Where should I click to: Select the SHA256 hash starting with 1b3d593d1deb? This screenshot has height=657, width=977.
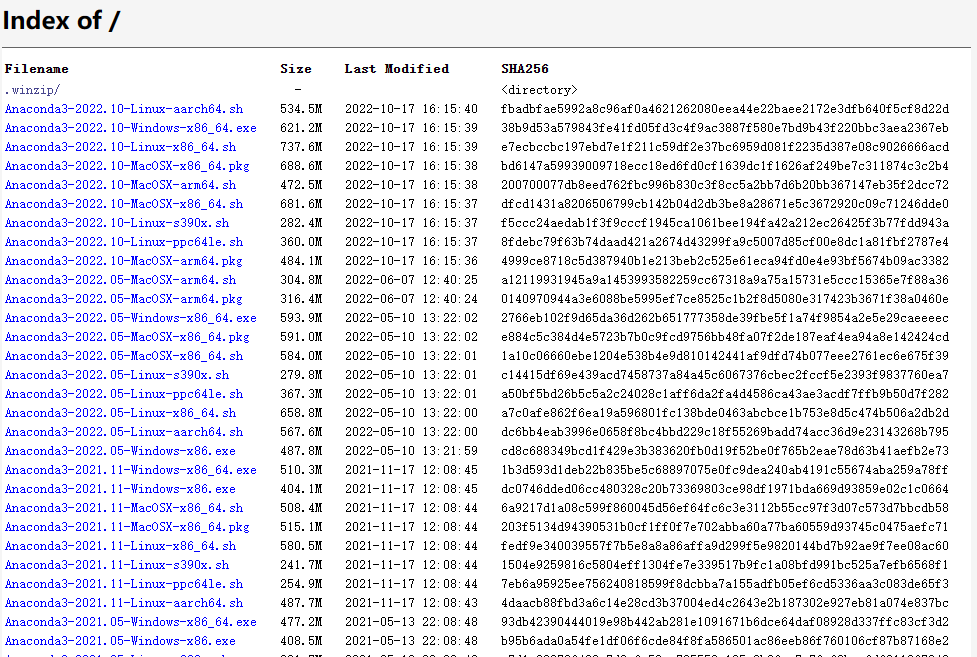(x=725, y=470)
